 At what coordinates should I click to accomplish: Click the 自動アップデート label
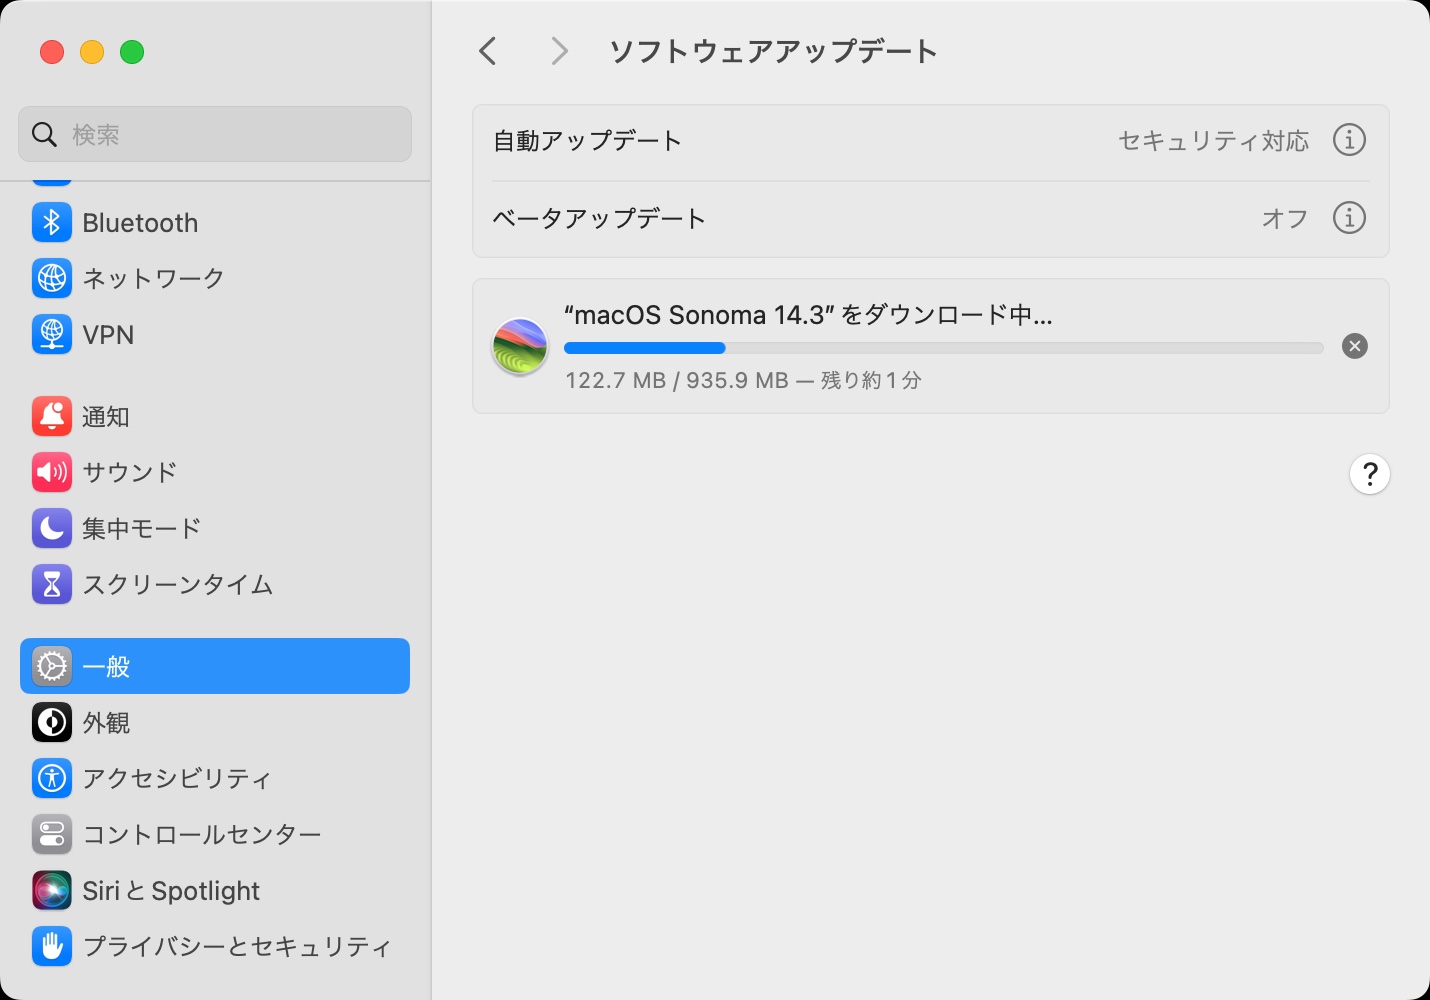coord(587,140)
